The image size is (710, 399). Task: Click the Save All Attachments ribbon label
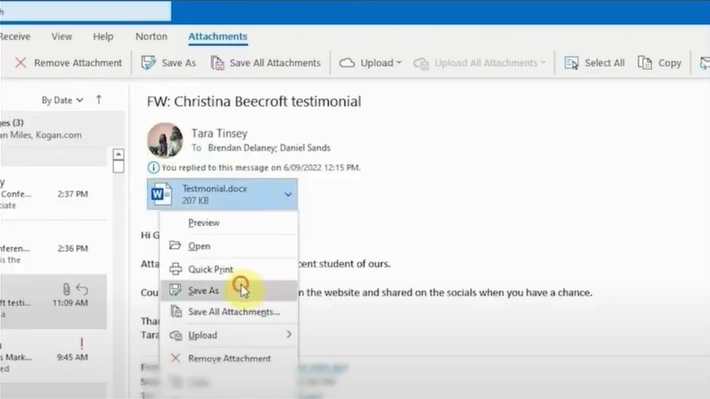[275, 63]
